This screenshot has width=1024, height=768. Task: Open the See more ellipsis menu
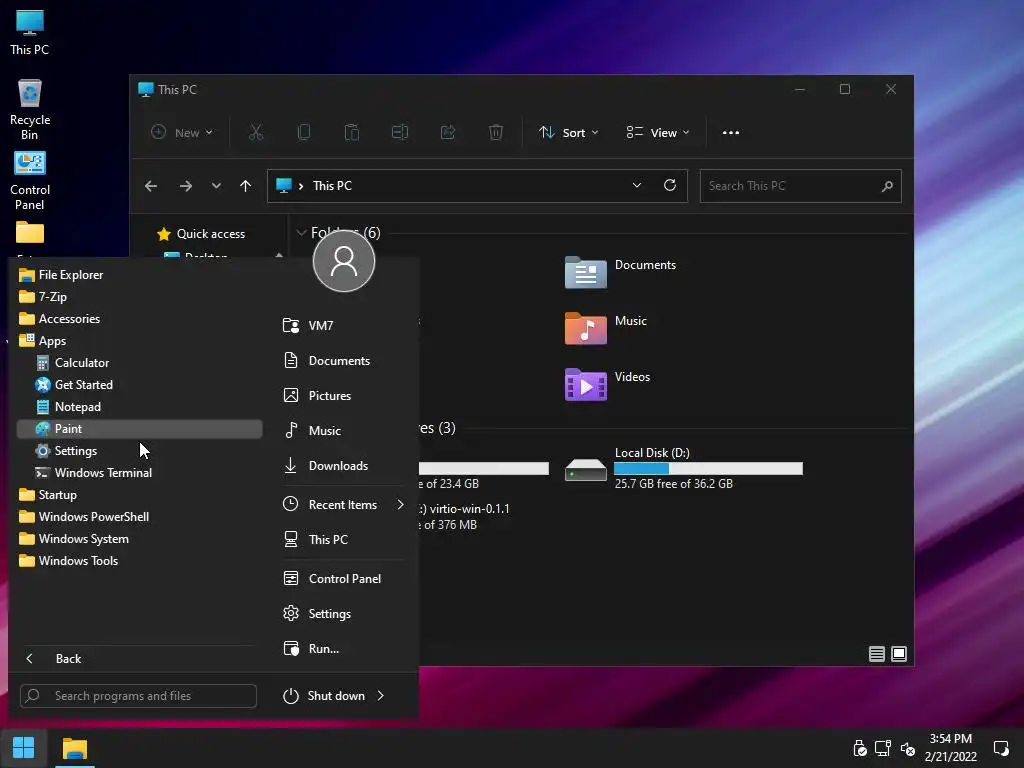(731, 133)
